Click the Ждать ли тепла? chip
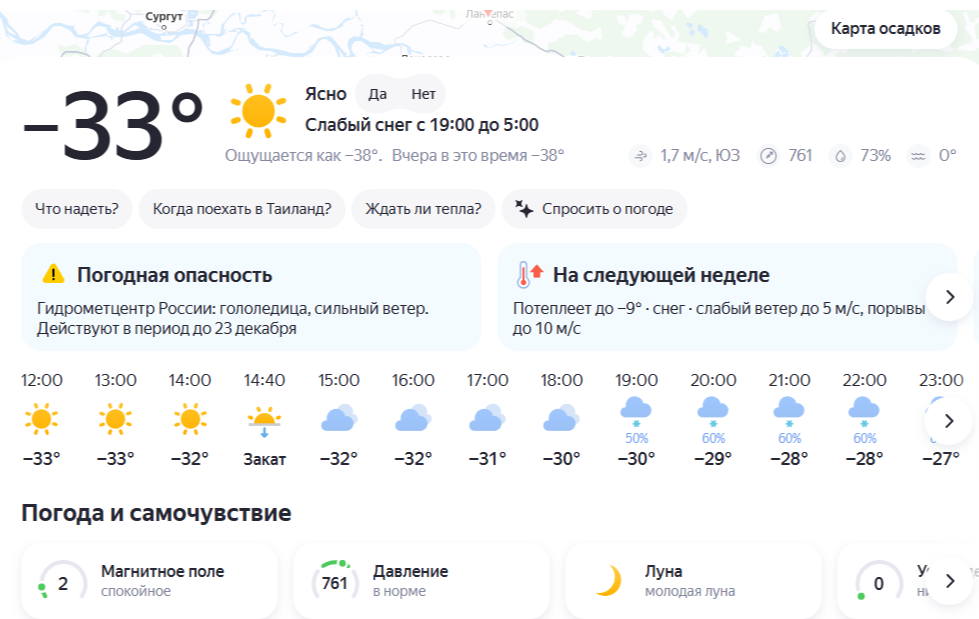This screenshot has width=979, height=619. [423, 209]
